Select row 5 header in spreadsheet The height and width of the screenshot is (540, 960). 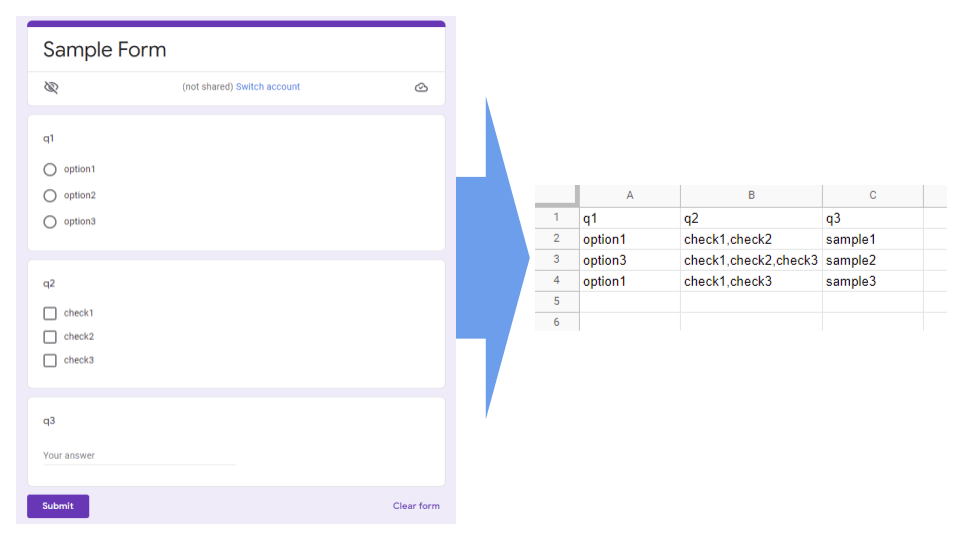click(x=557, y=301)
